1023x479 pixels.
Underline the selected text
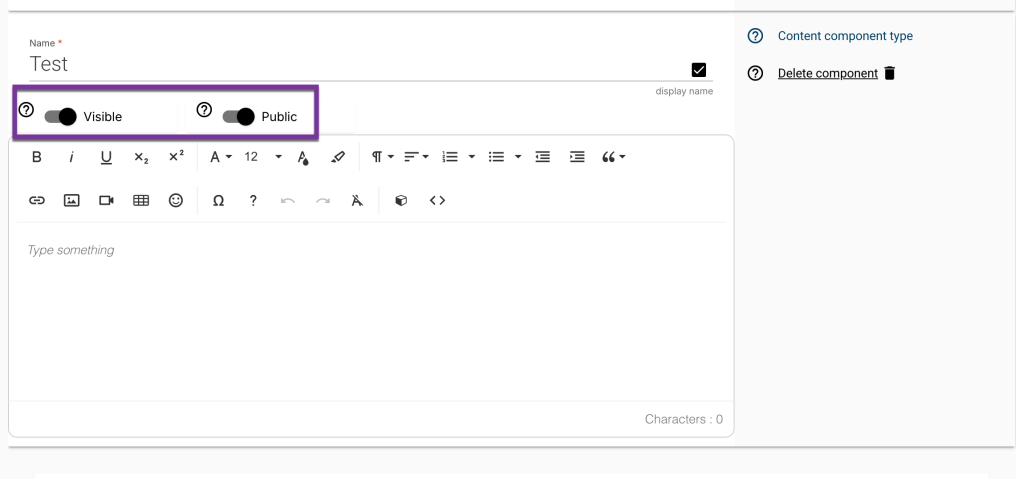tap(106, 157)
